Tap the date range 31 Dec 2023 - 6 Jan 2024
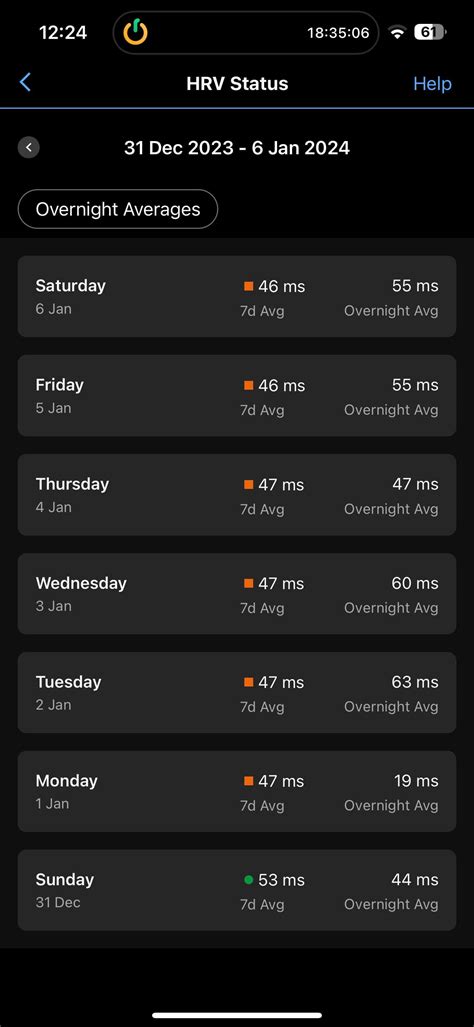The height and width of the screenshot is (1027, 474). pyautogui.click(x=237, y=148)
